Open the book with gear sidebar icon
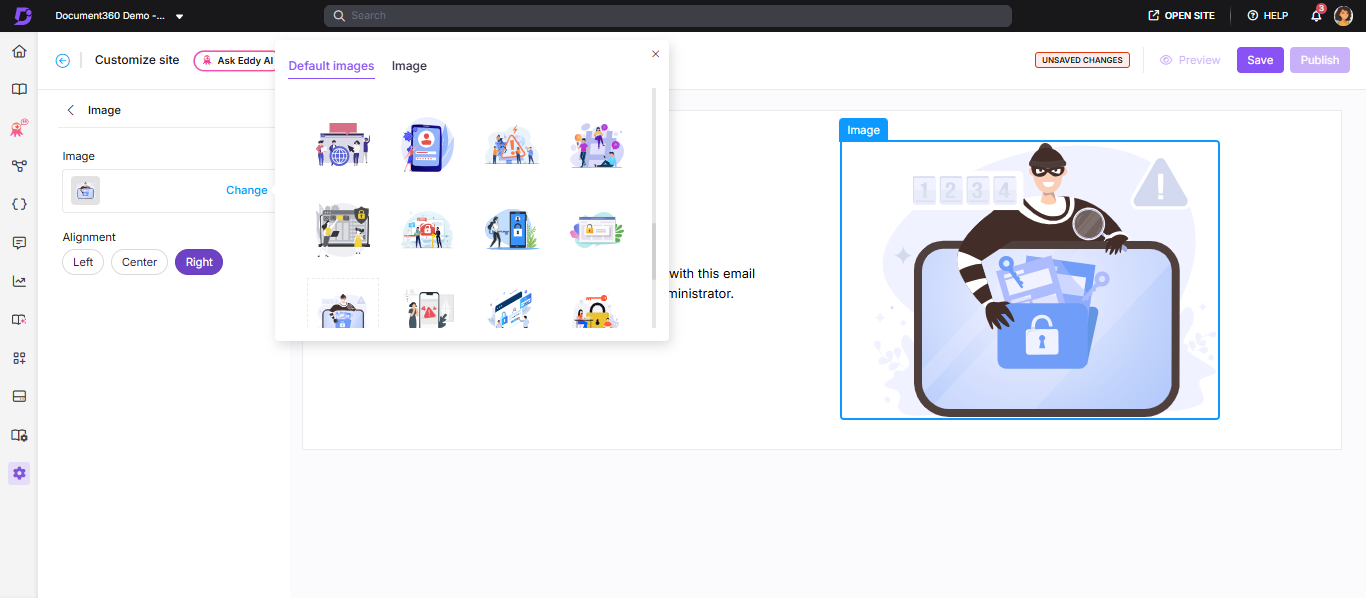Image resolution: width=1366 pixels, height=599 pixels. click(x=19, y=435)
